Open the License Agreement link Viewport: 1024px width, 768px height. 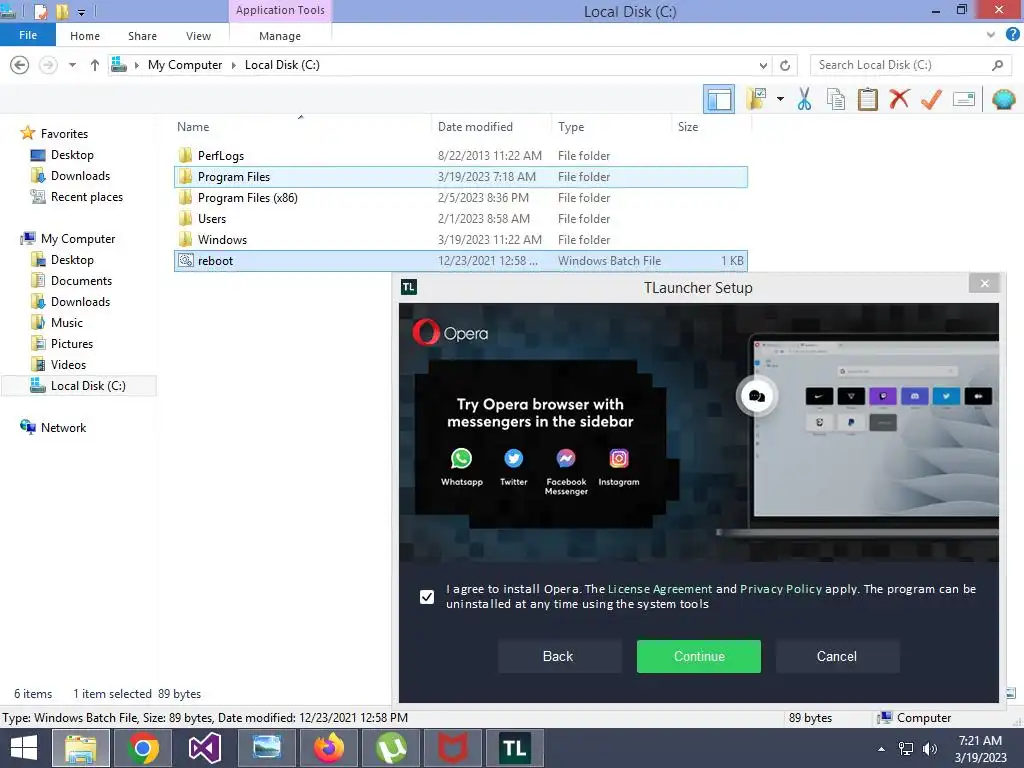tap(660, 589)
